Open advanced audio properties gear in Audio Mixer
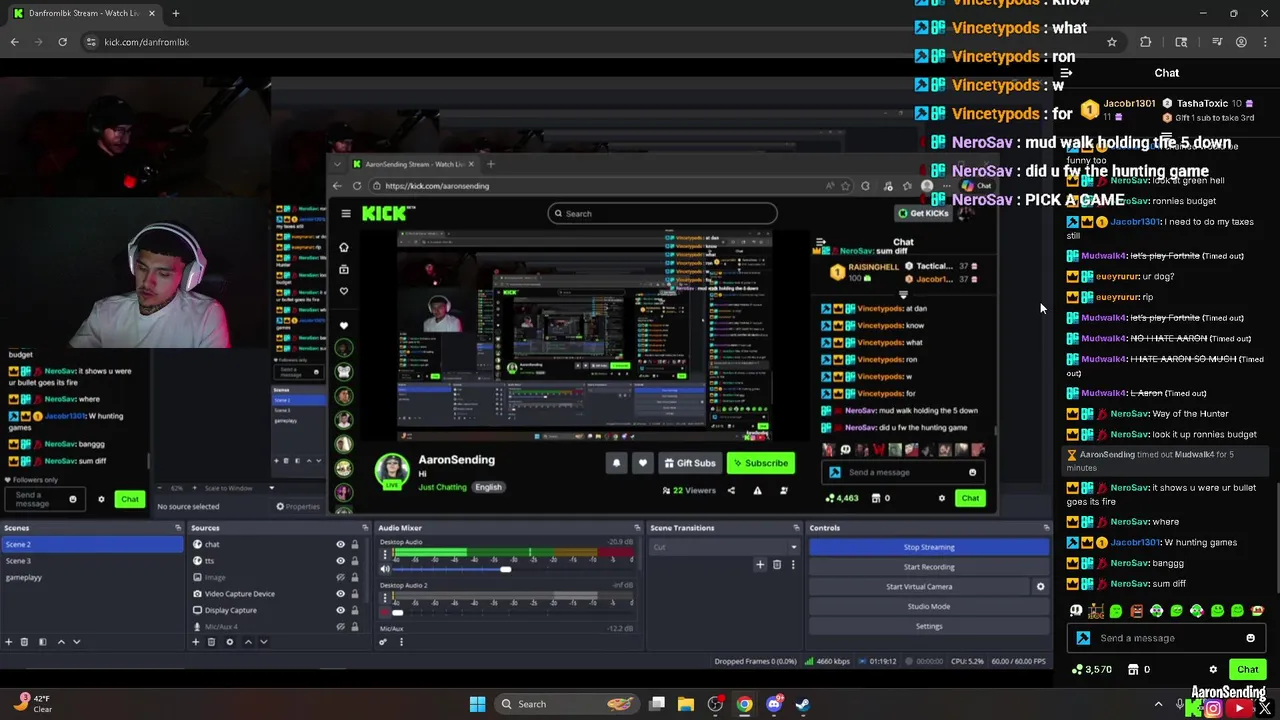Image resolution: width=1280 pixels, height=720 pixels. pyautogui.click(x=383, y=642)
